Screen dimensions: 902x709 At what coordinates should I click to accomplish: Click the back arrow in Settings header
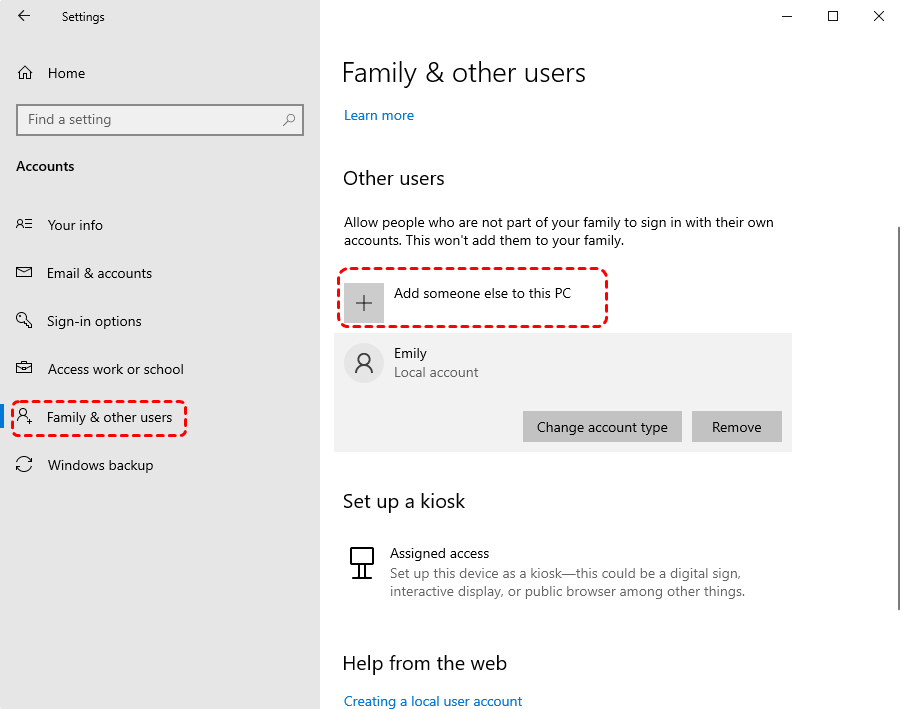pyautogui.click(x=24, y=16)
